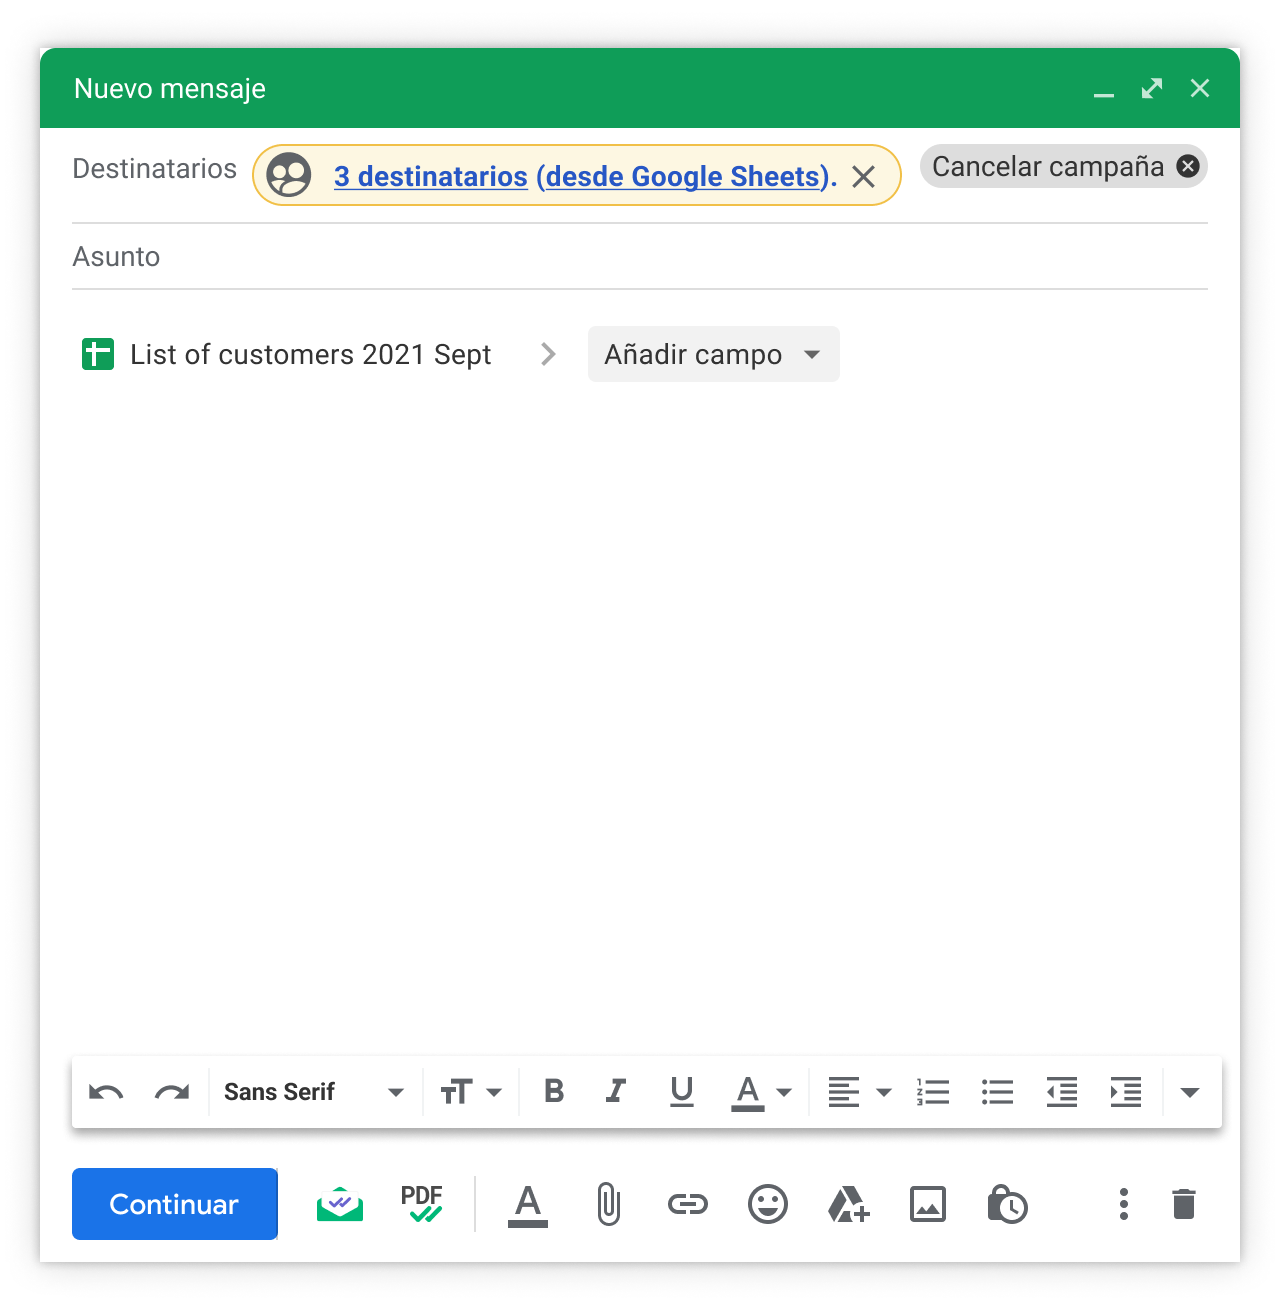Click the PDF tracking icon
1280x1308 pixels.
(422, 1204)
